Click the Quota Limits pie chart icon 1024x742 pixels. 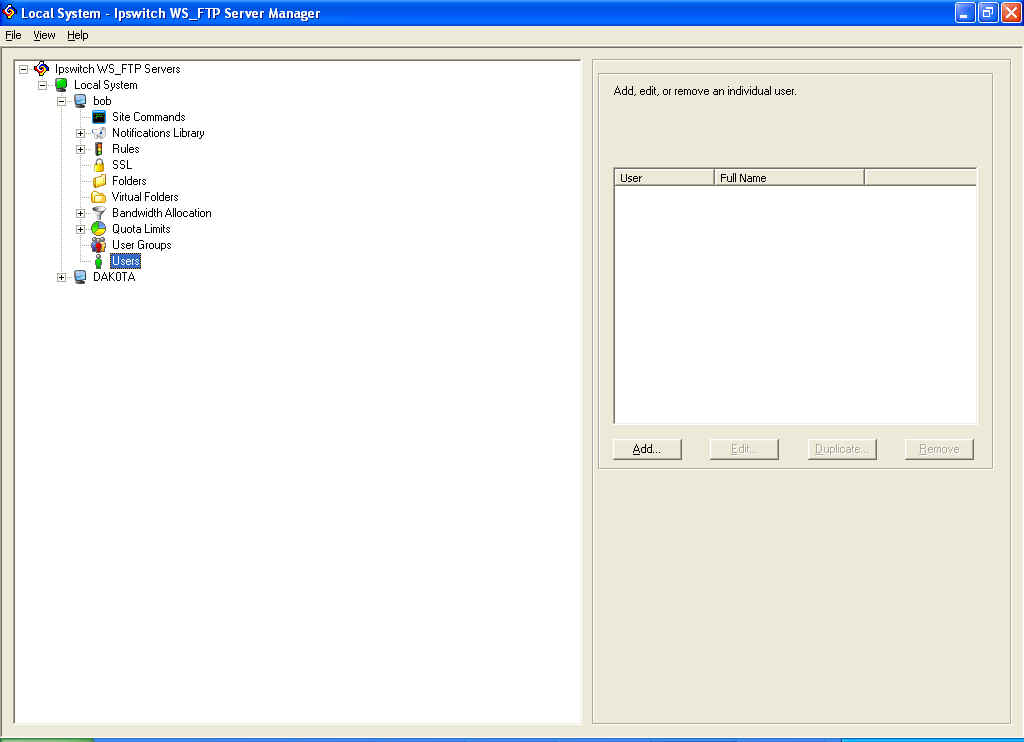(x=99, y=229)
